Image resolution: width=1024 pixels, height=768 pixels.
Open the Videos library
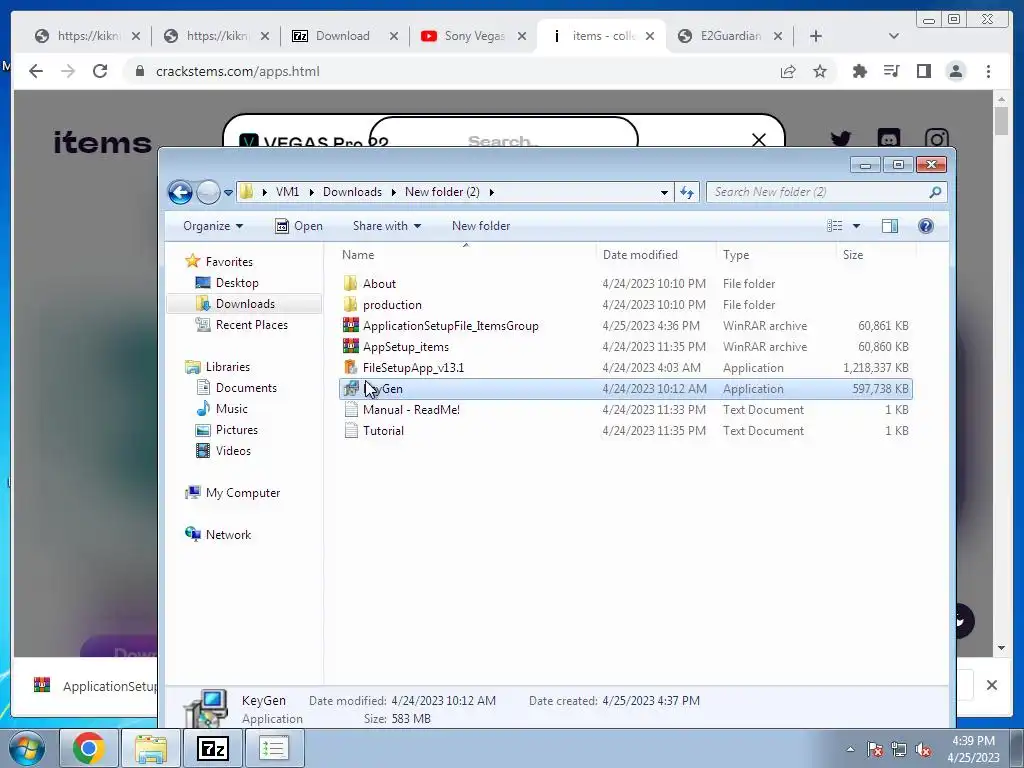(233, 451)
